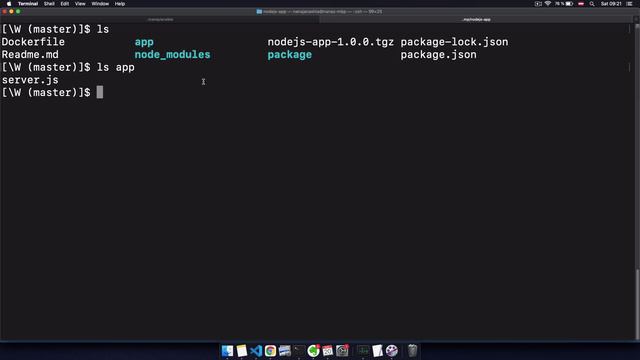Zoom the Terminal window with green button

(x=18, y=11)
